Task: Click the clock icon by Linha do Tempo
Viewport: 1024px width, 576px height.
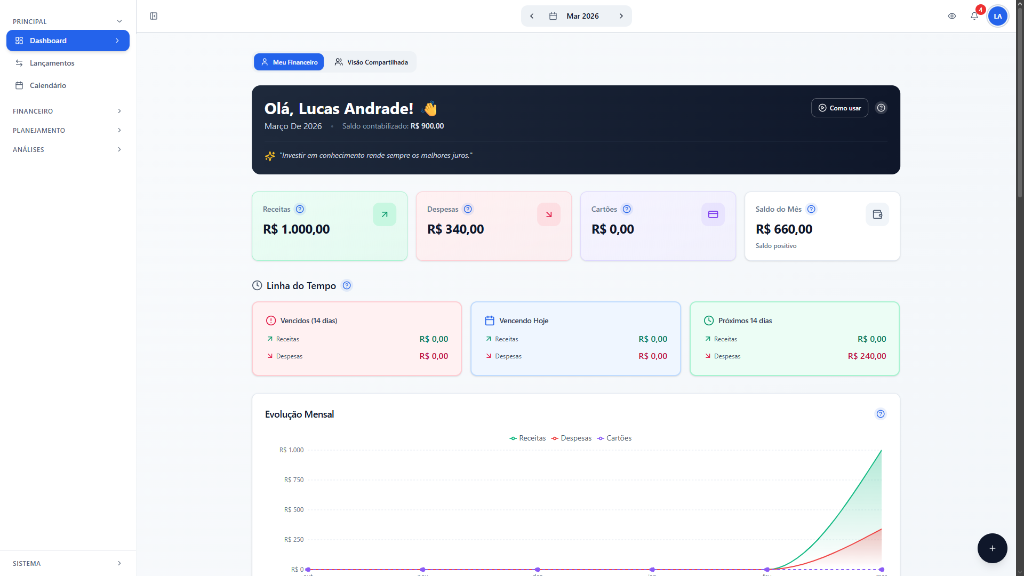Action: coord(257,285)
